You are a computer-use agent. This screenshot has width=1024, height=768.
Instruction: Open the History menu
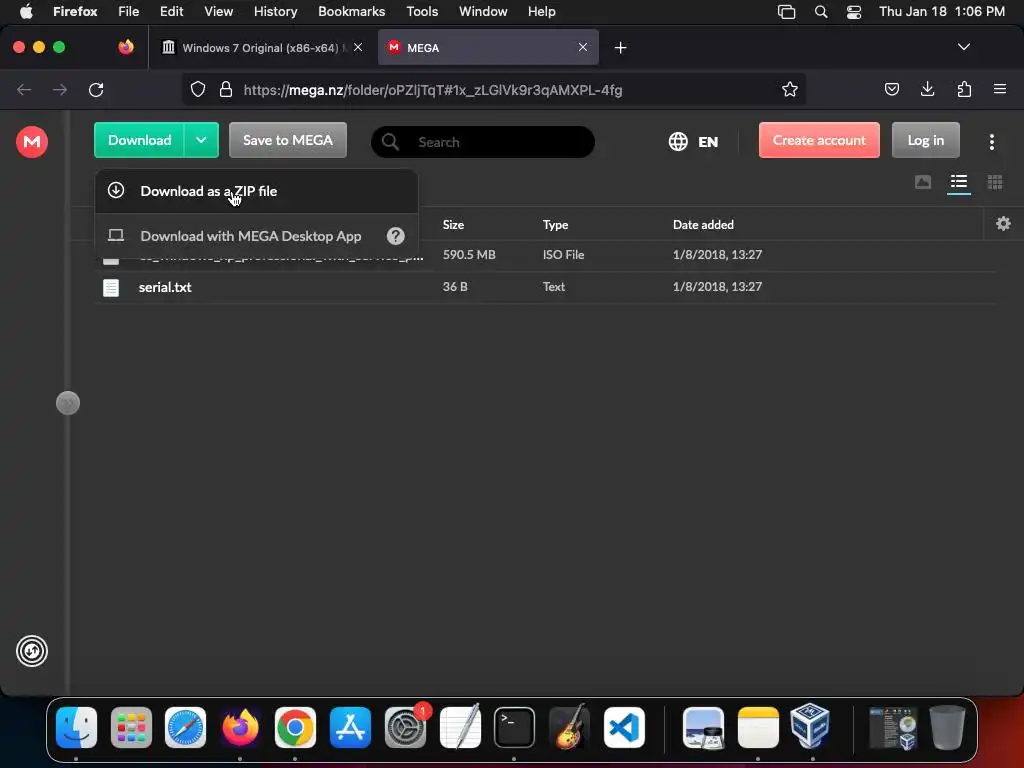(x=275, y=11)
